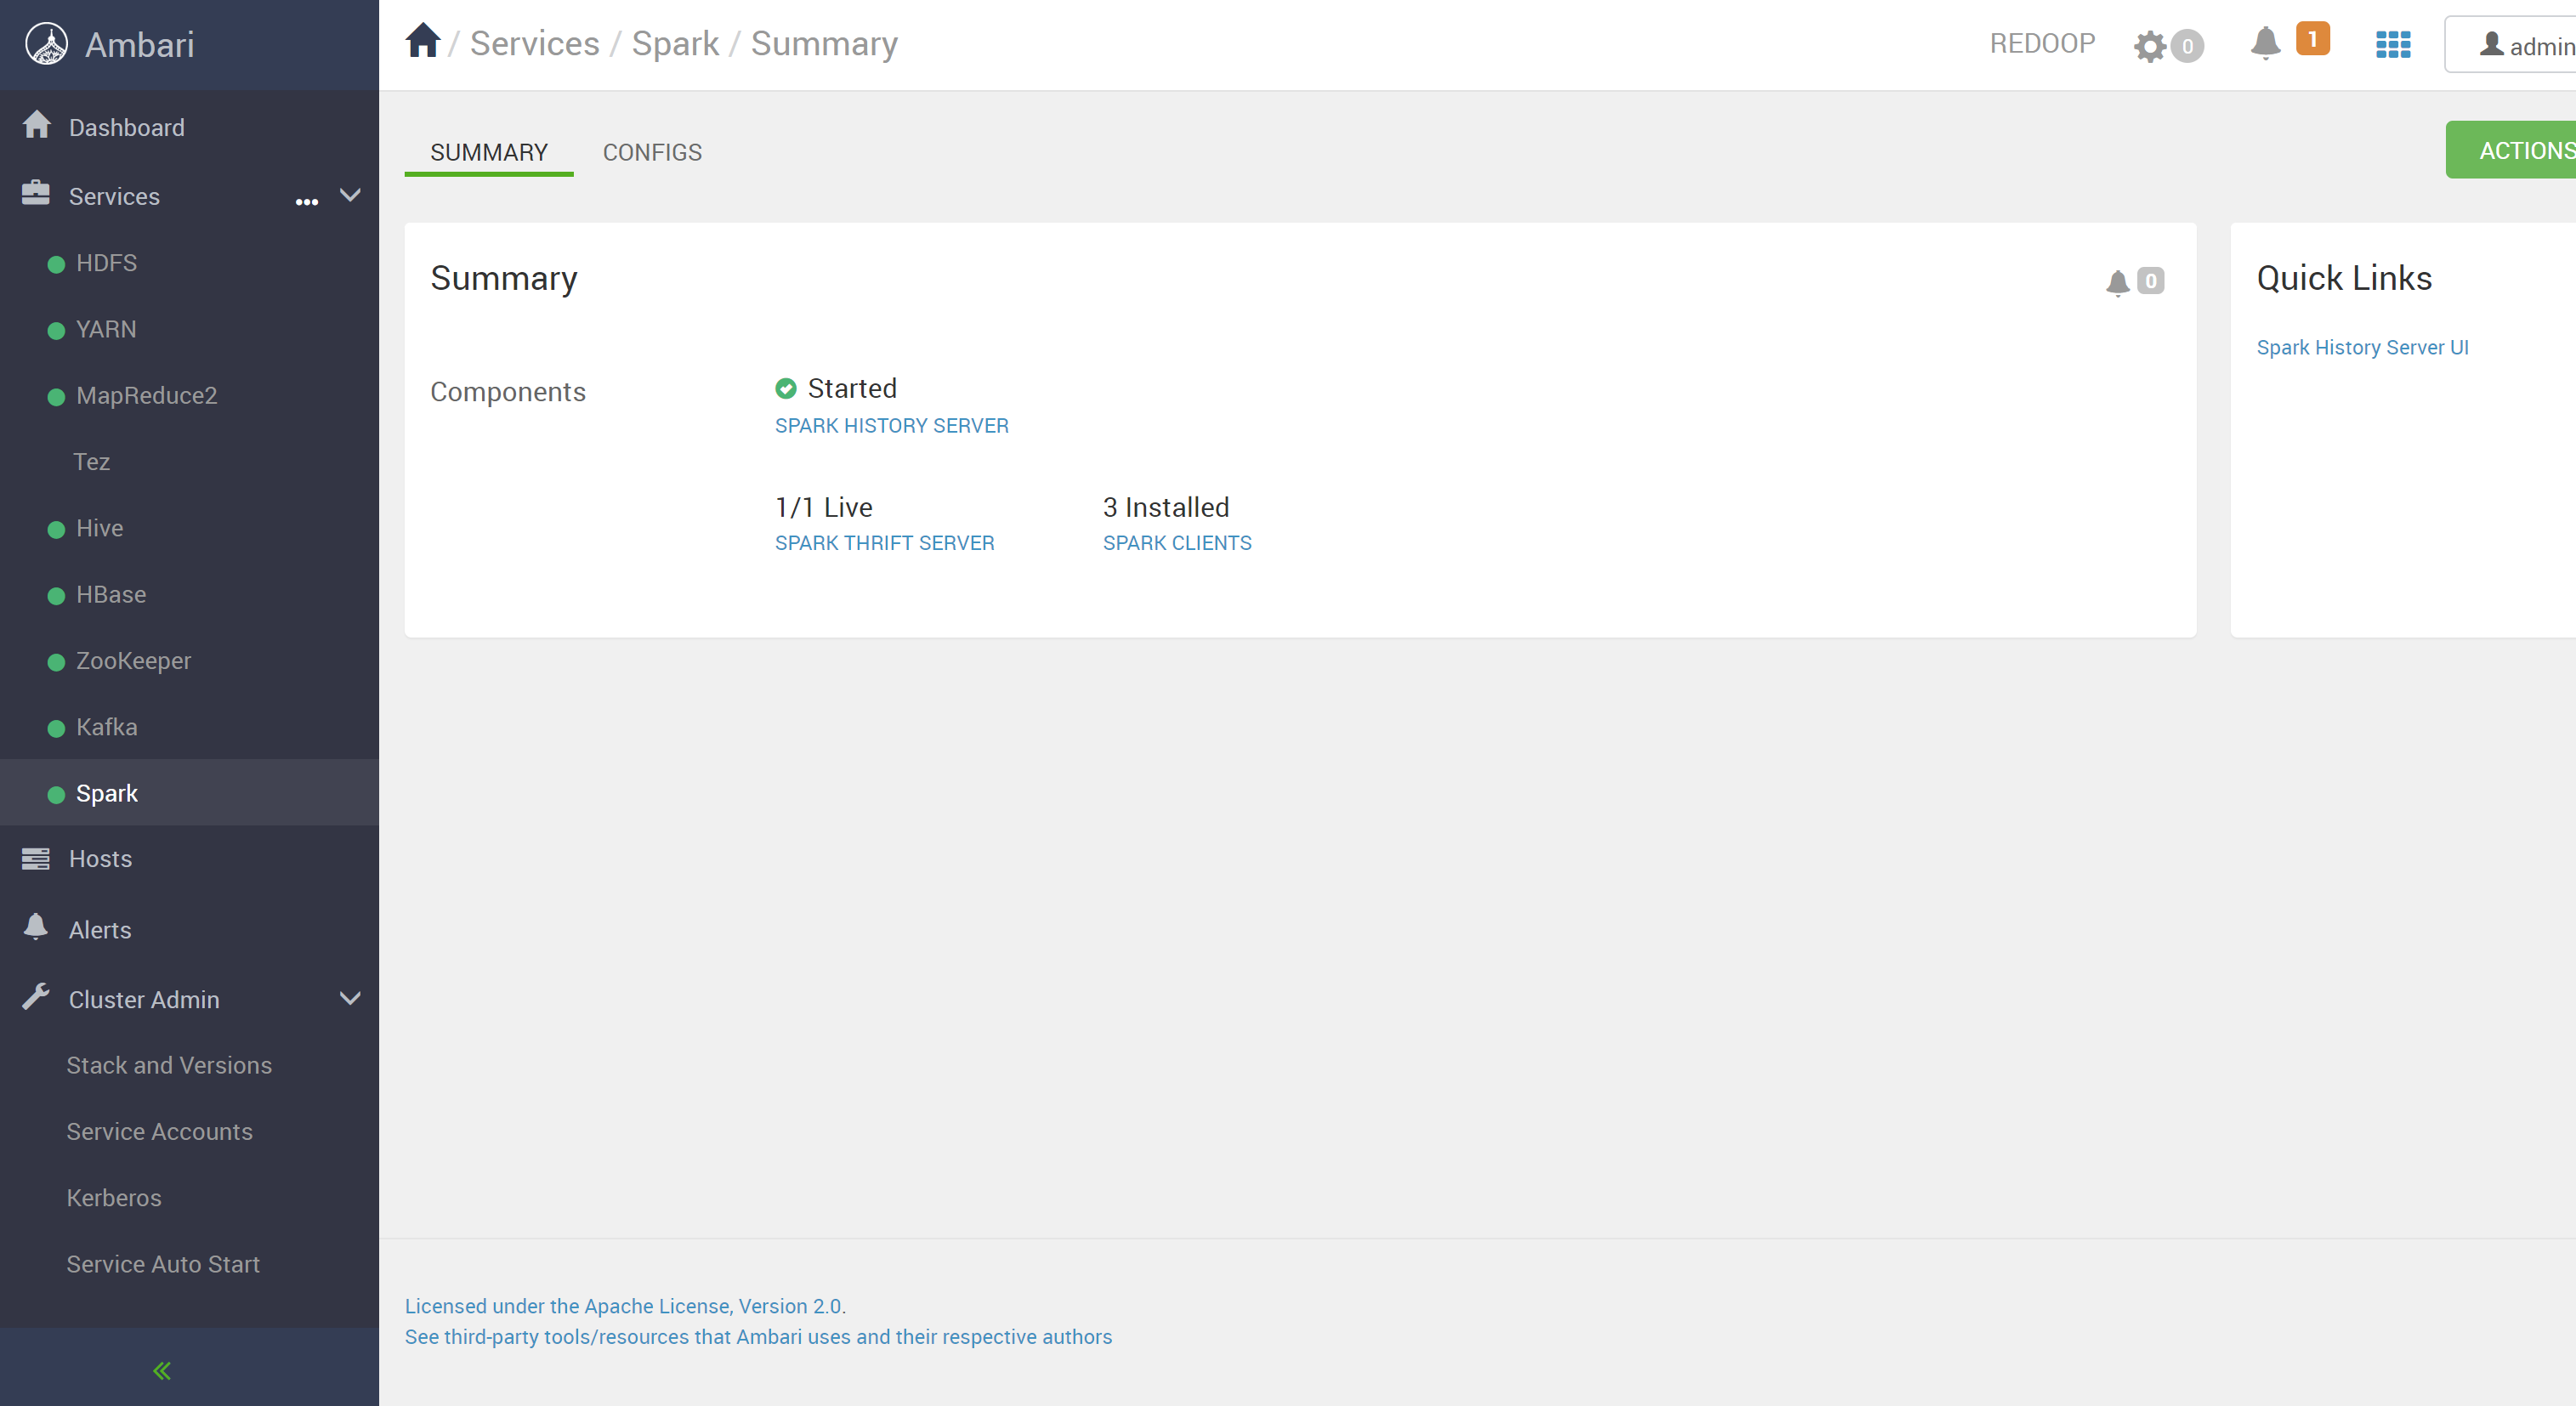Collapse the sidebar with double chevron
This screenshot has width=2576, height=1406.
click(162, 1370)
